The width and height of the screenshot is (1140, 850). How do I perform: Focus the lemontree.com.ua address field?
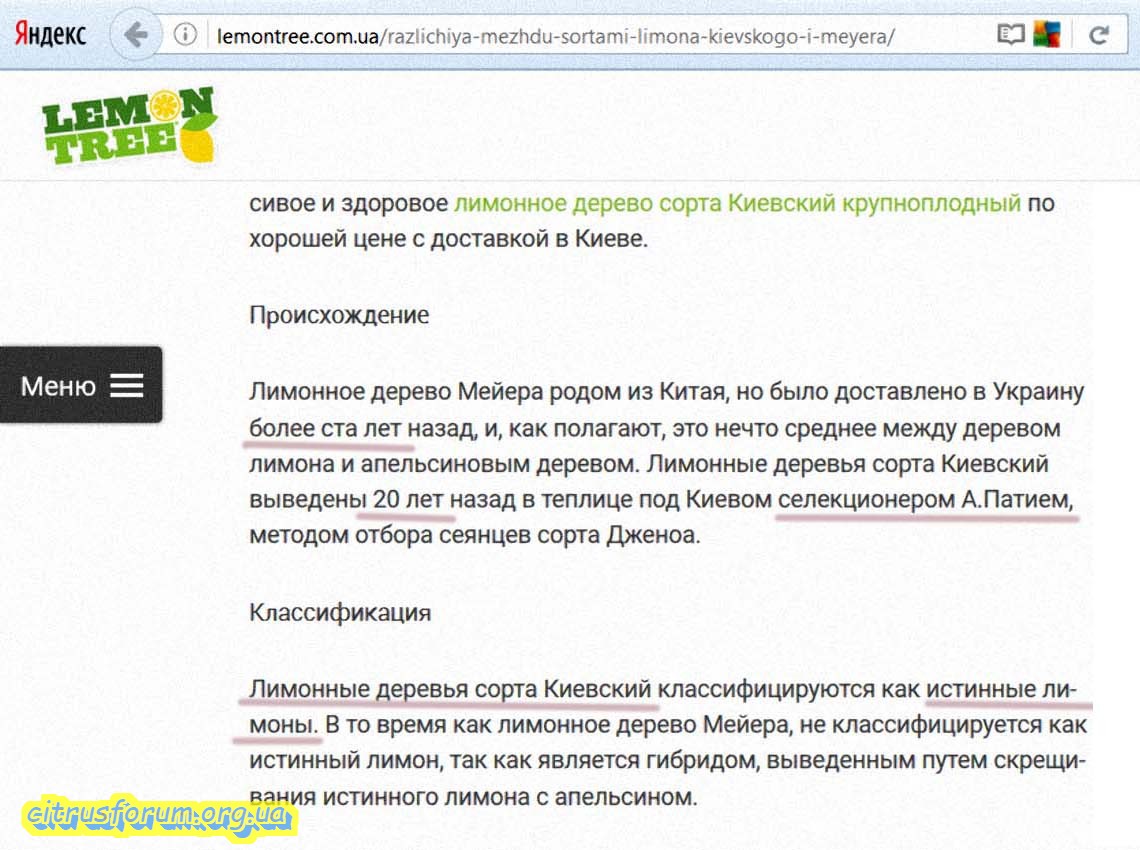[x=555, y=37]
